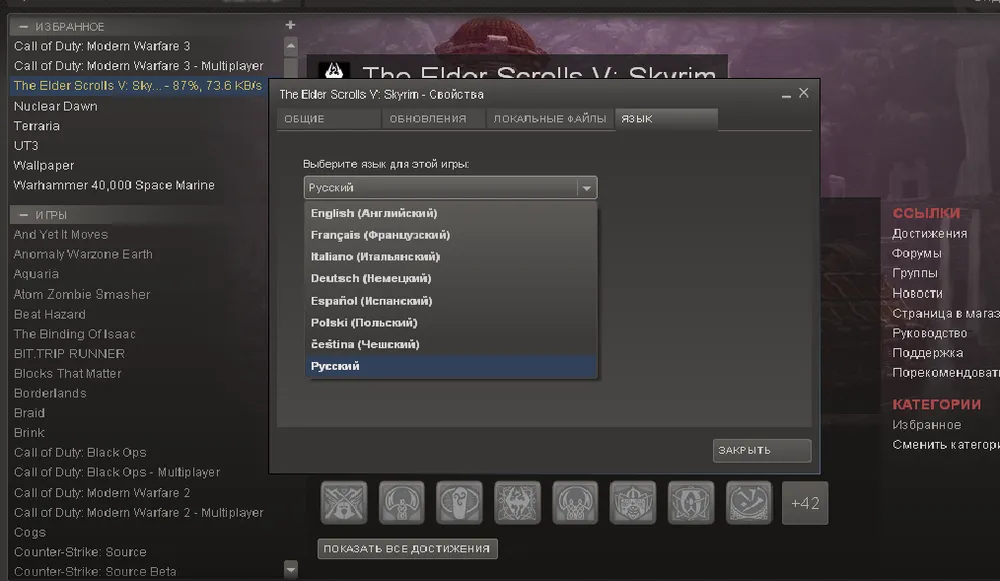This screenshot has width=1000, height=581.
Task: Click the crossed-axes achievement icon
Action: click(344, 502)
